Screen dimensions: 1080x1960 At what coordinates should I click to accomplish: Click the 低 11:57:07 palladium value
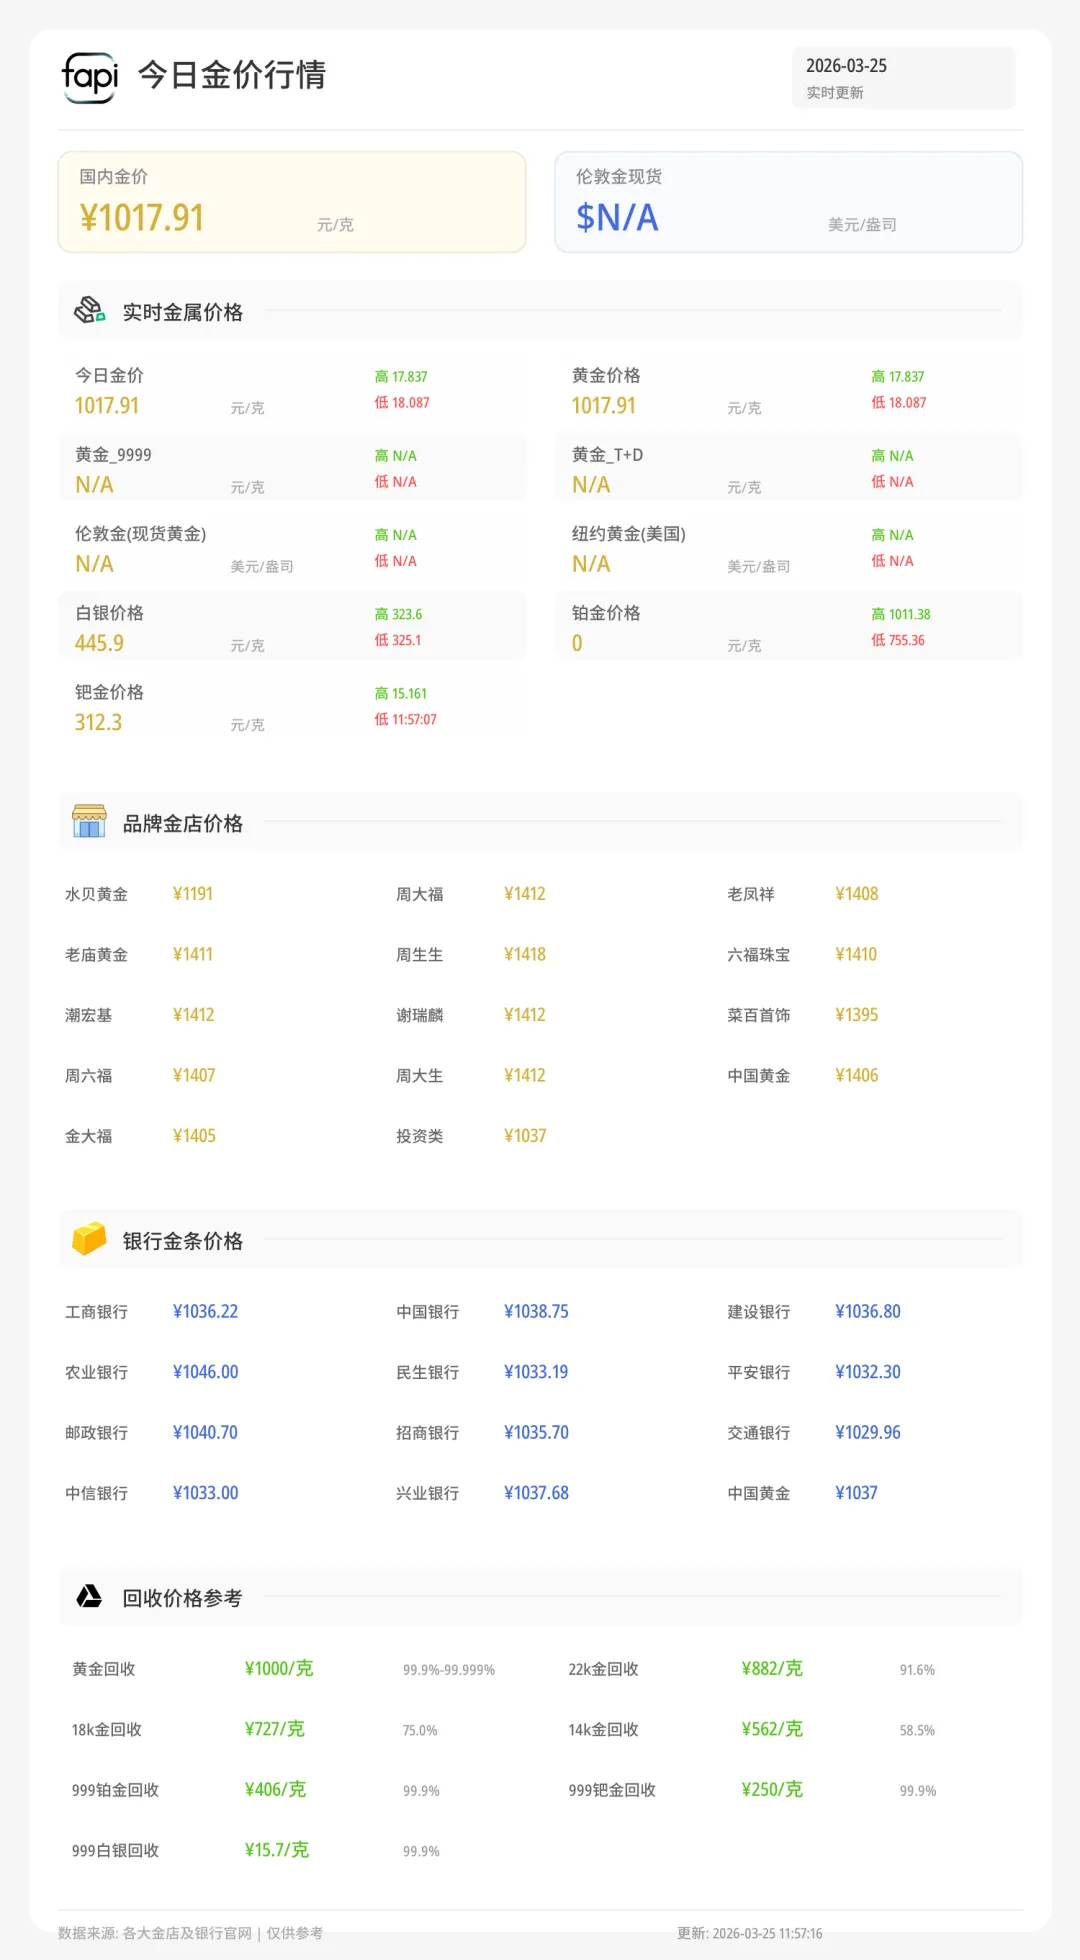[406, 719]
